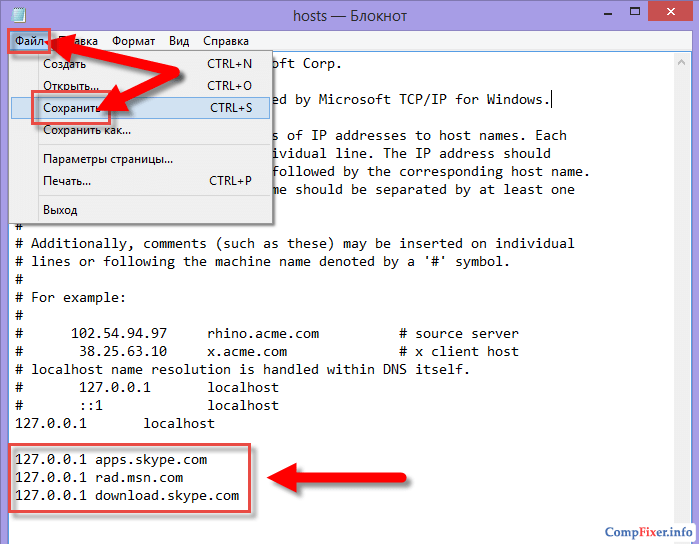This screenshot has height=544, width=699.
Task: Close the hosts Notepad window
Action: (670, 12)
